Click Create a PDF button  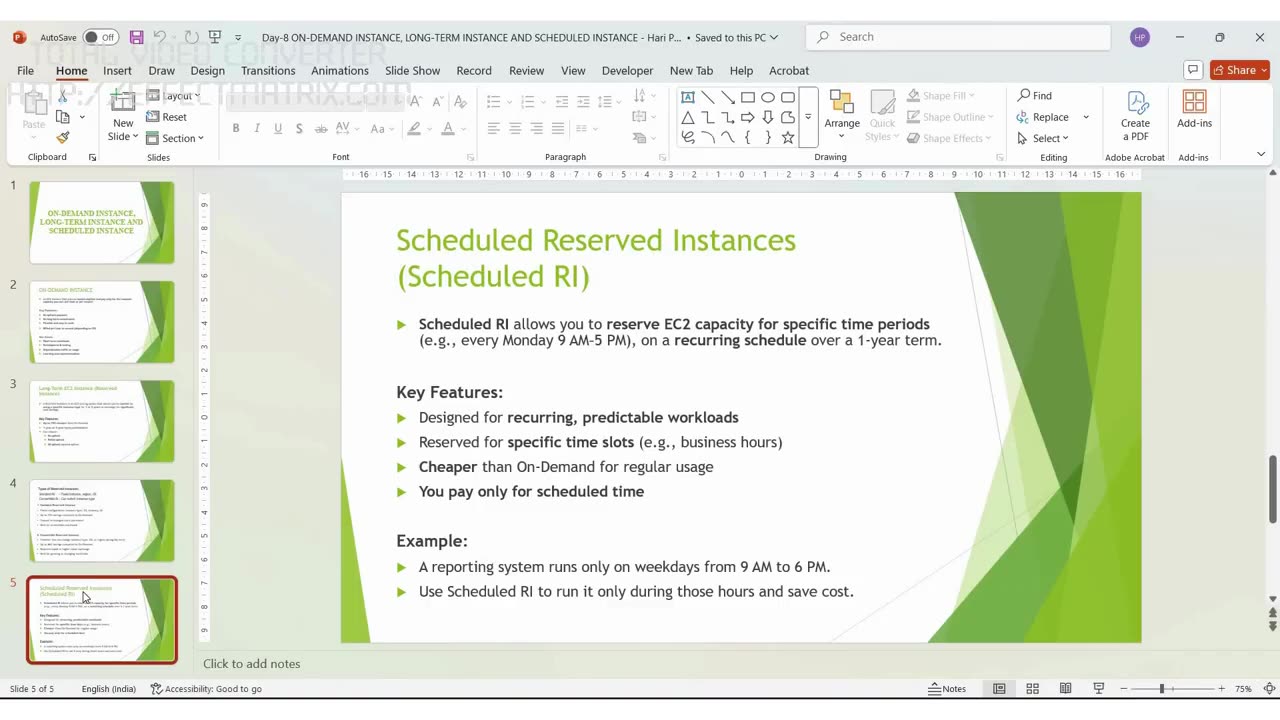pos(1135,117)
